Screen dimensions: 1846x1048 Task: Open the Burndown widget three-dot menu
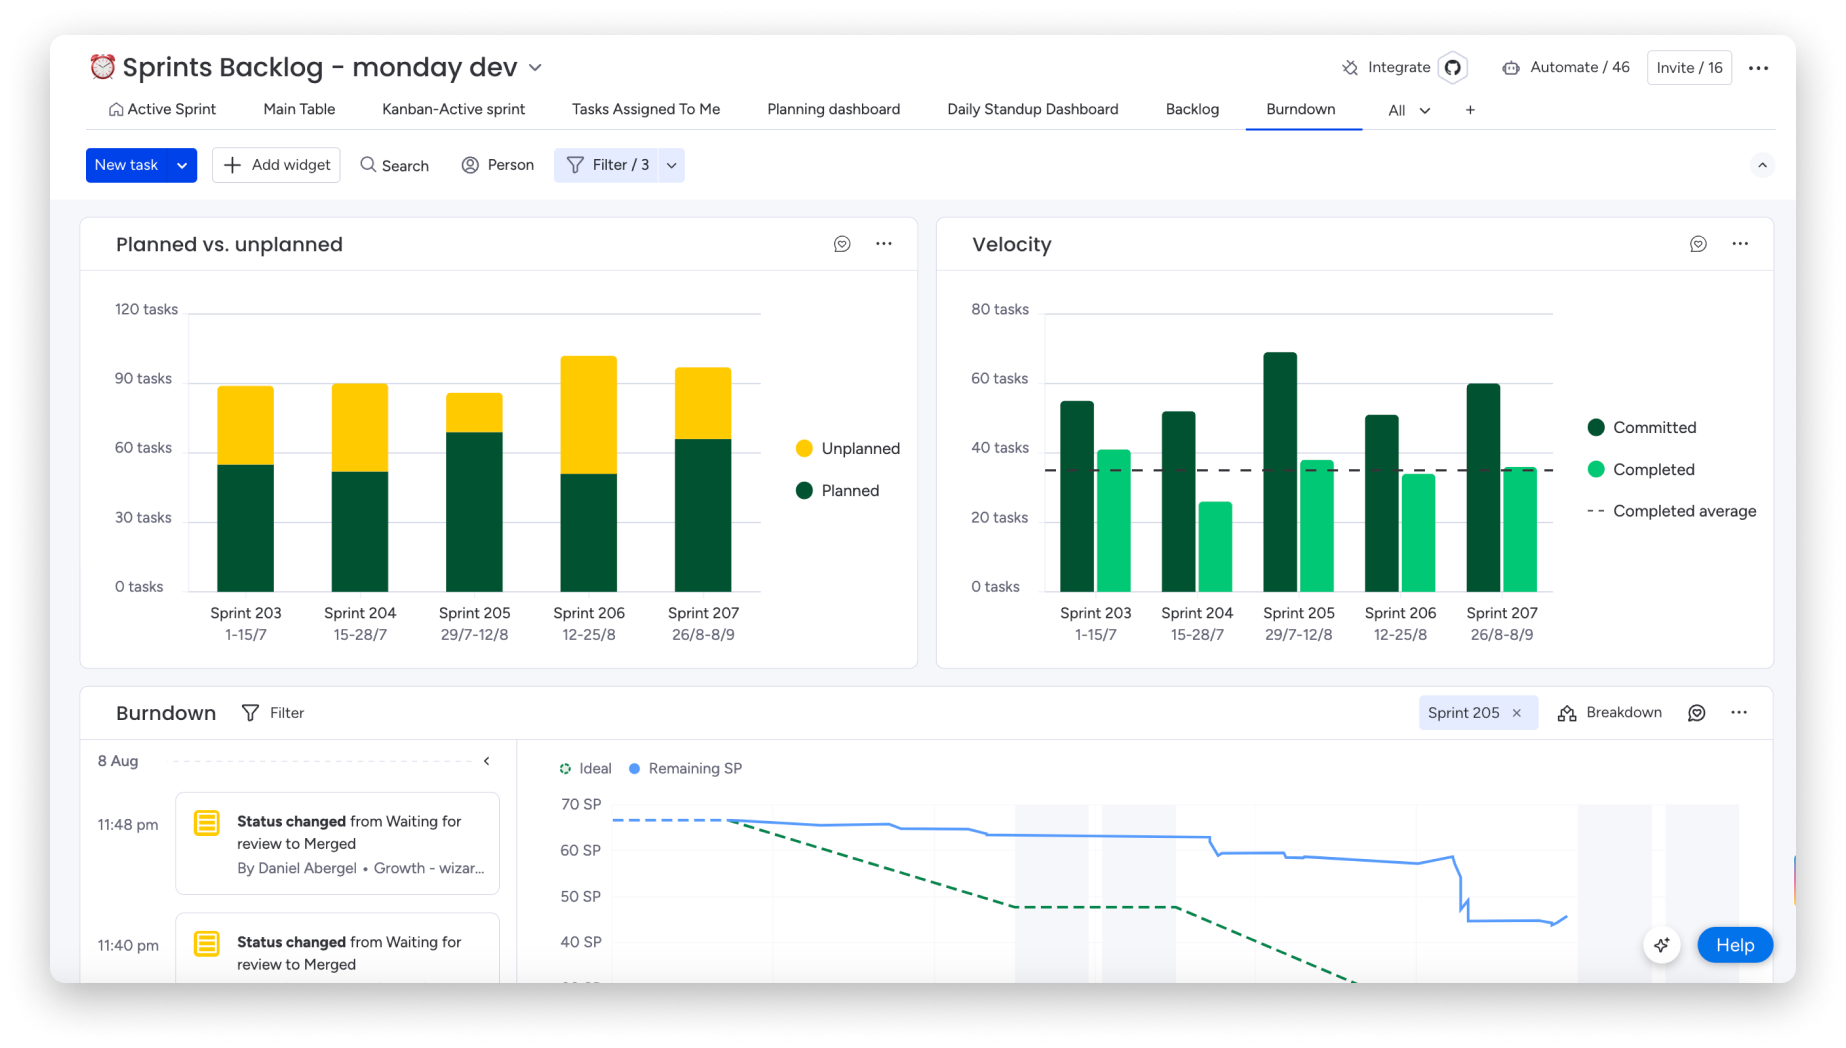[1739, 713]
